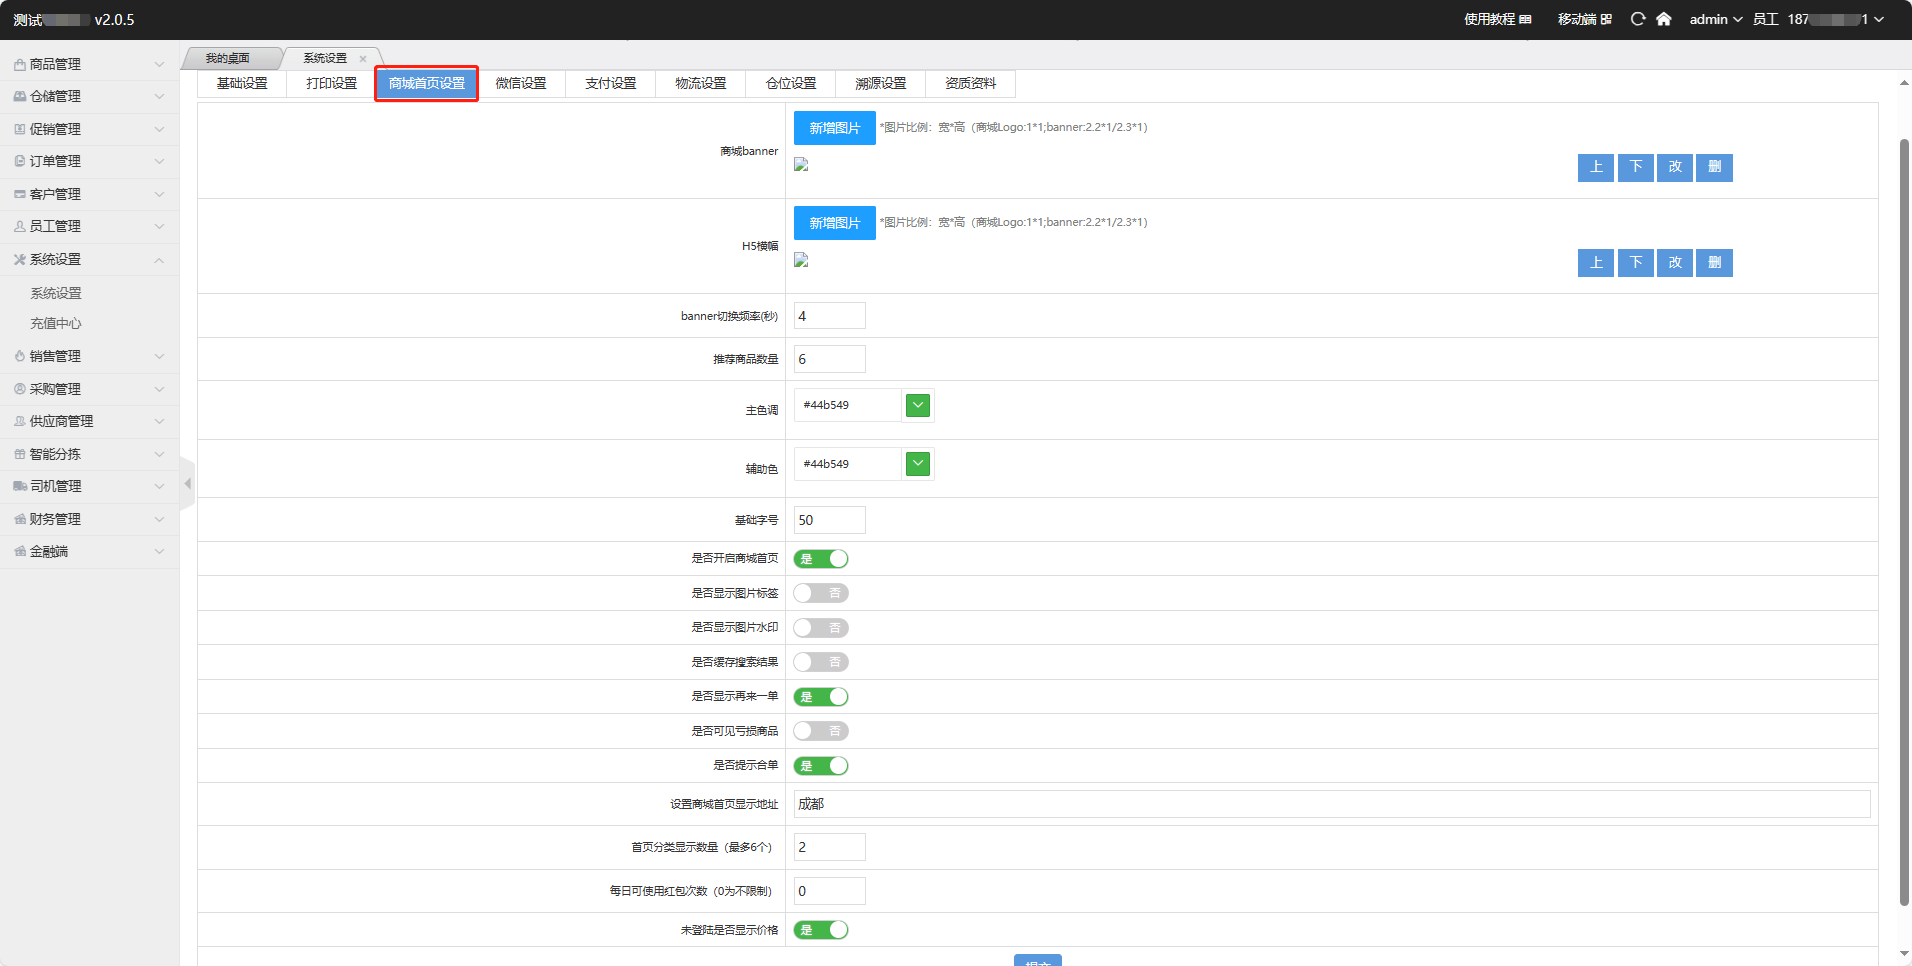Open 充值中心 in the sidebar
The width and height of the screenshot is (1912, 966).
[x=56, y=324]
